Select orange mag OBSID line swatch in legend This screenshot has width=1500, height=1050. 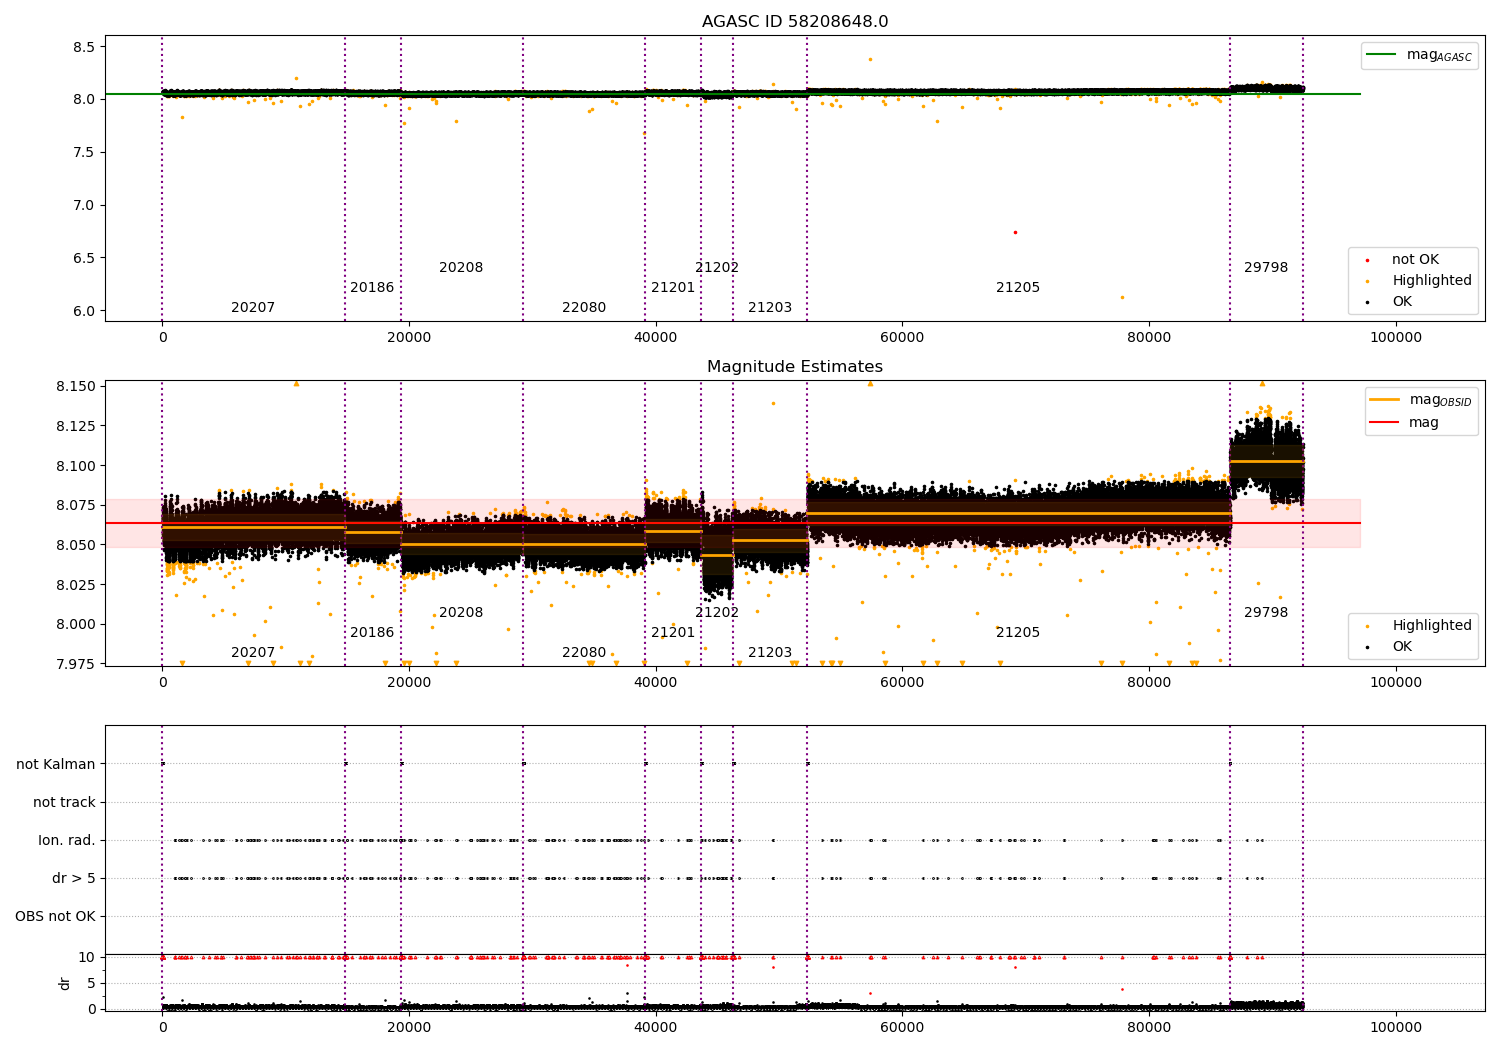click(1384, 400)
